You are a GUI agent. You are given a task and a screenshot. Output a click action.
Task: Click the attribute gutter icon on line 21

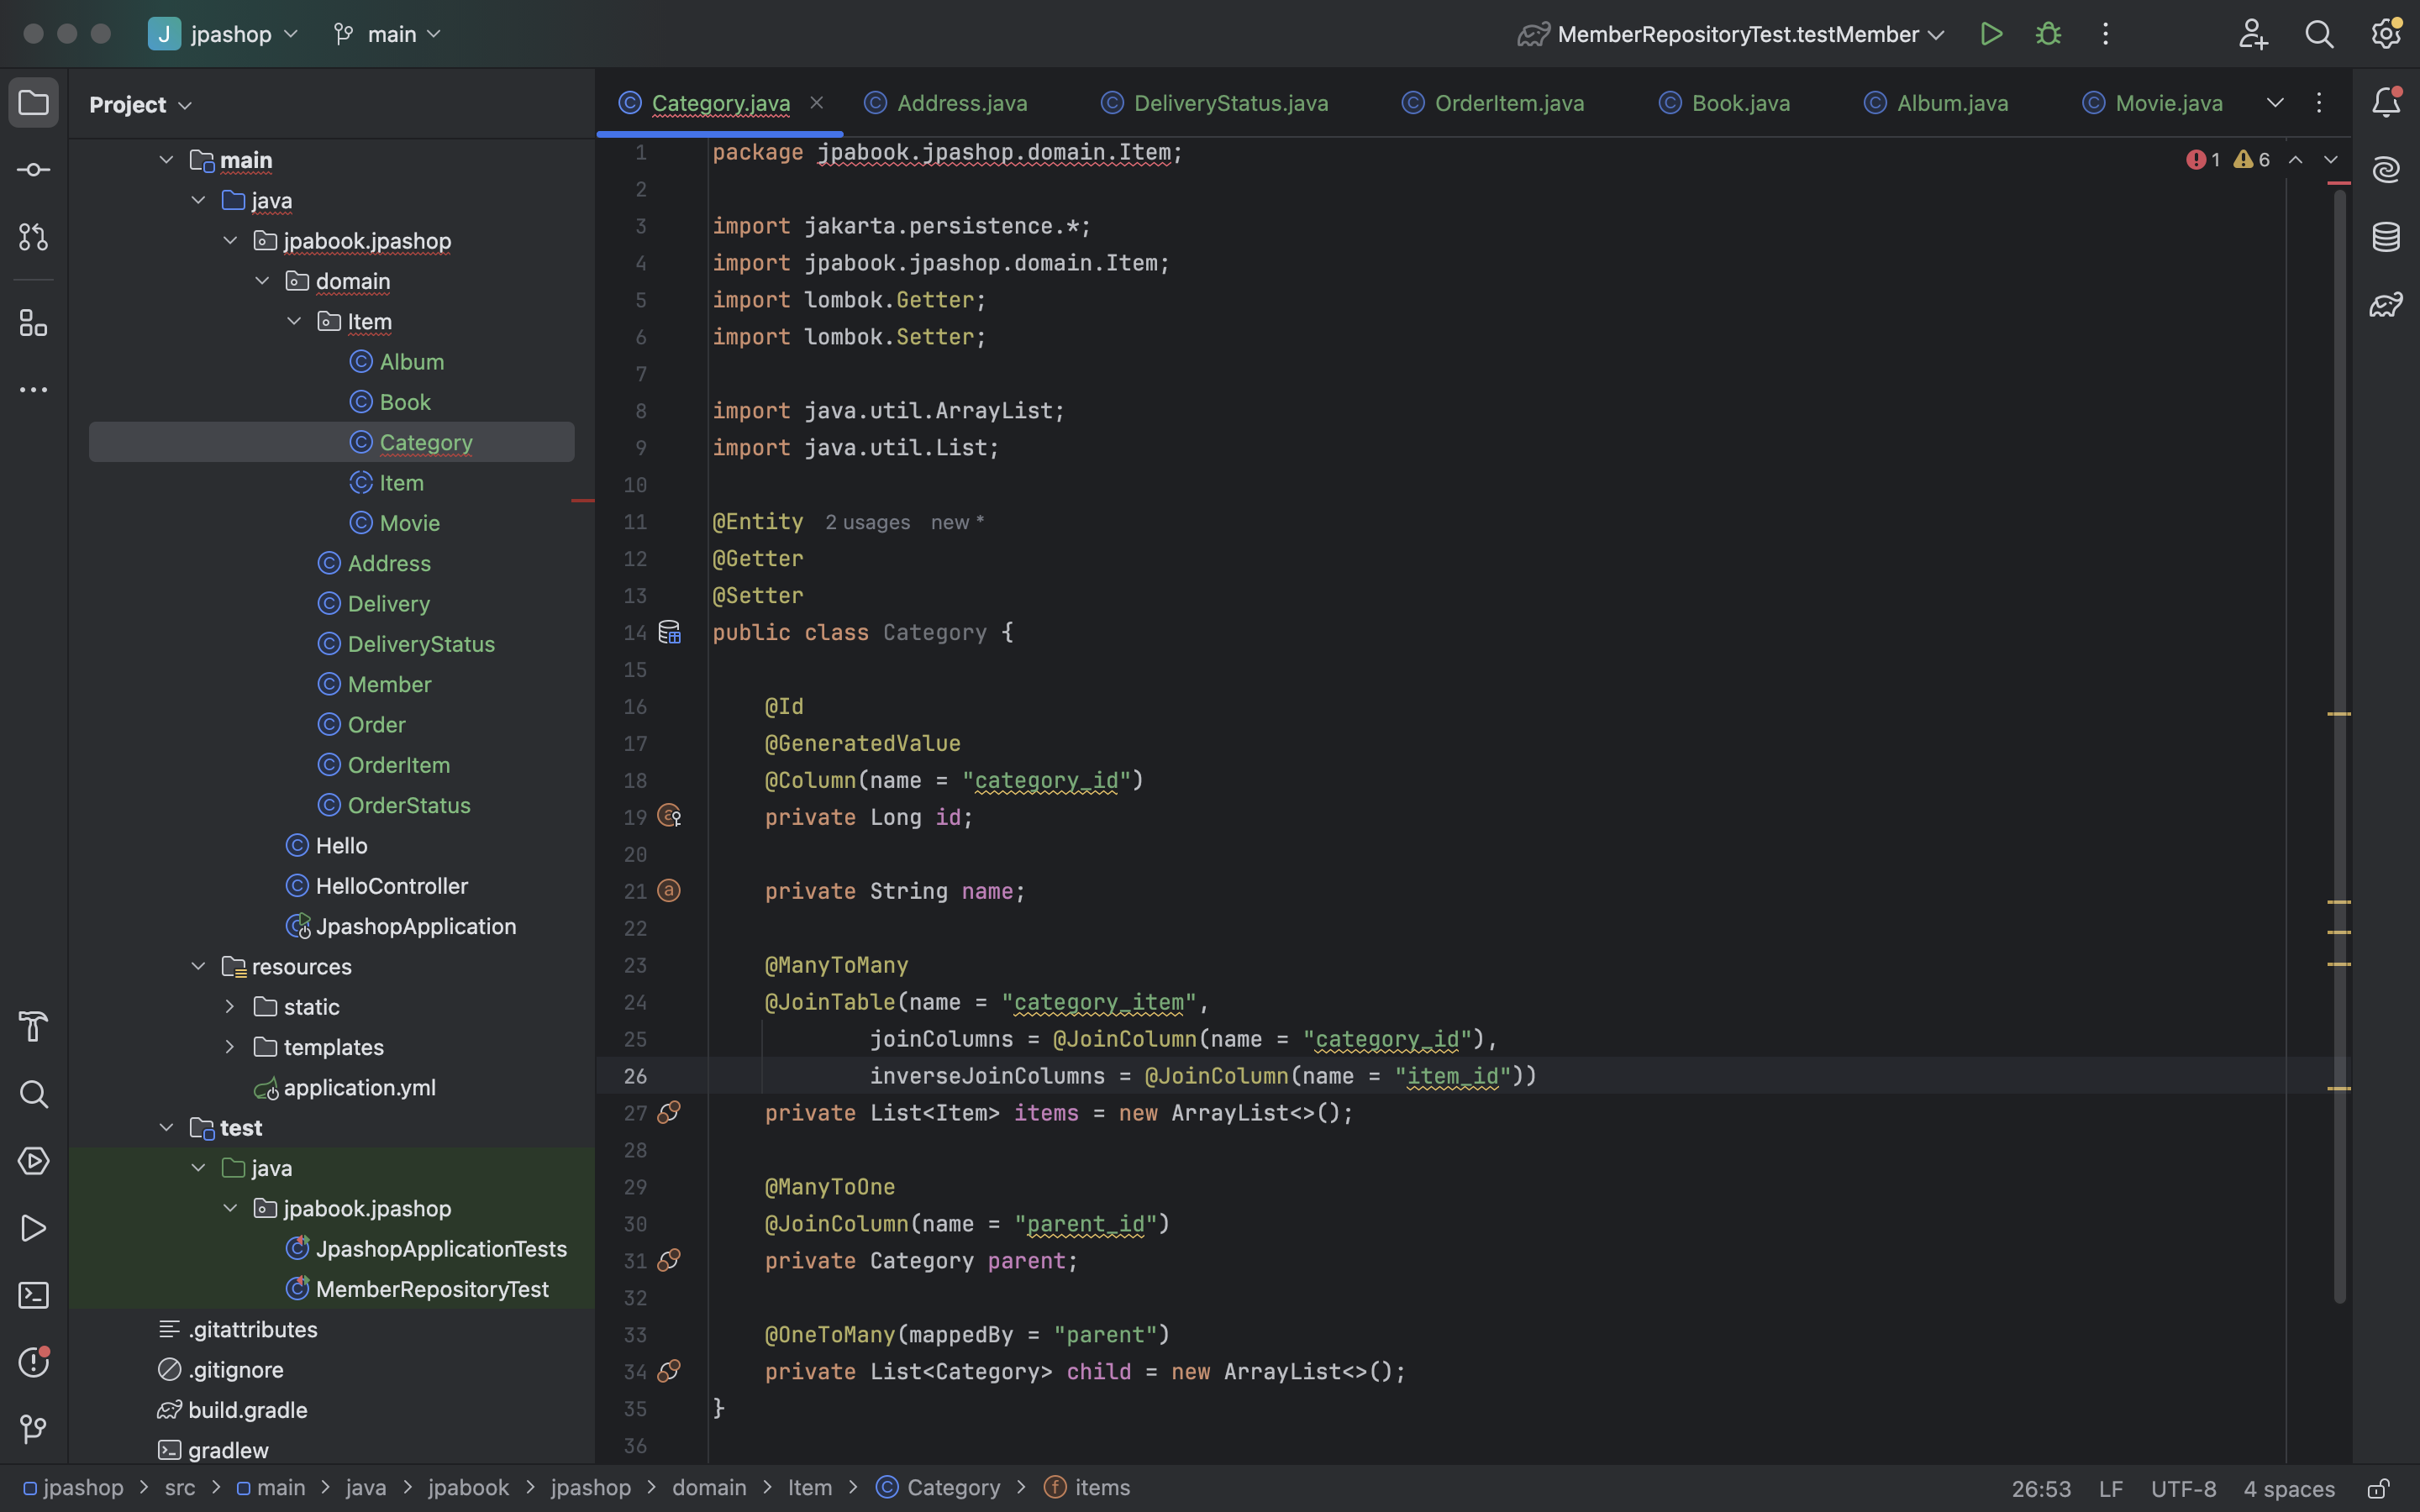tap(669, 890)
